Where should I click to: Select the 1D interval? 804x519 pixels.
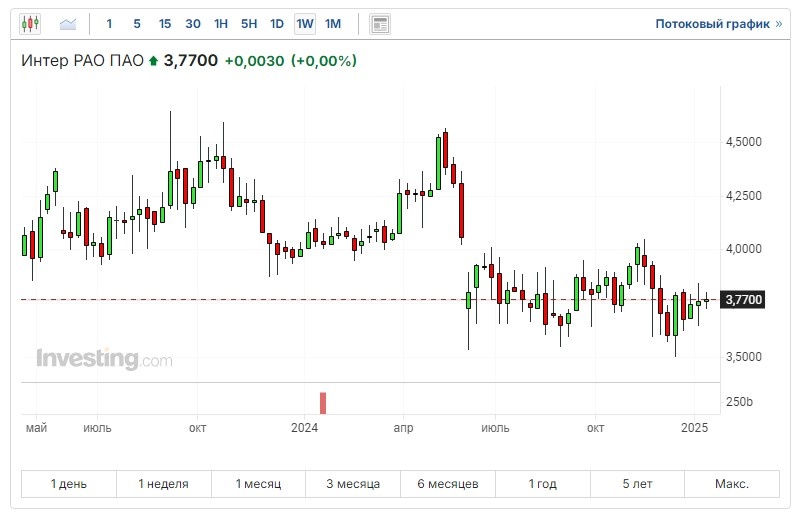point(277,24)
